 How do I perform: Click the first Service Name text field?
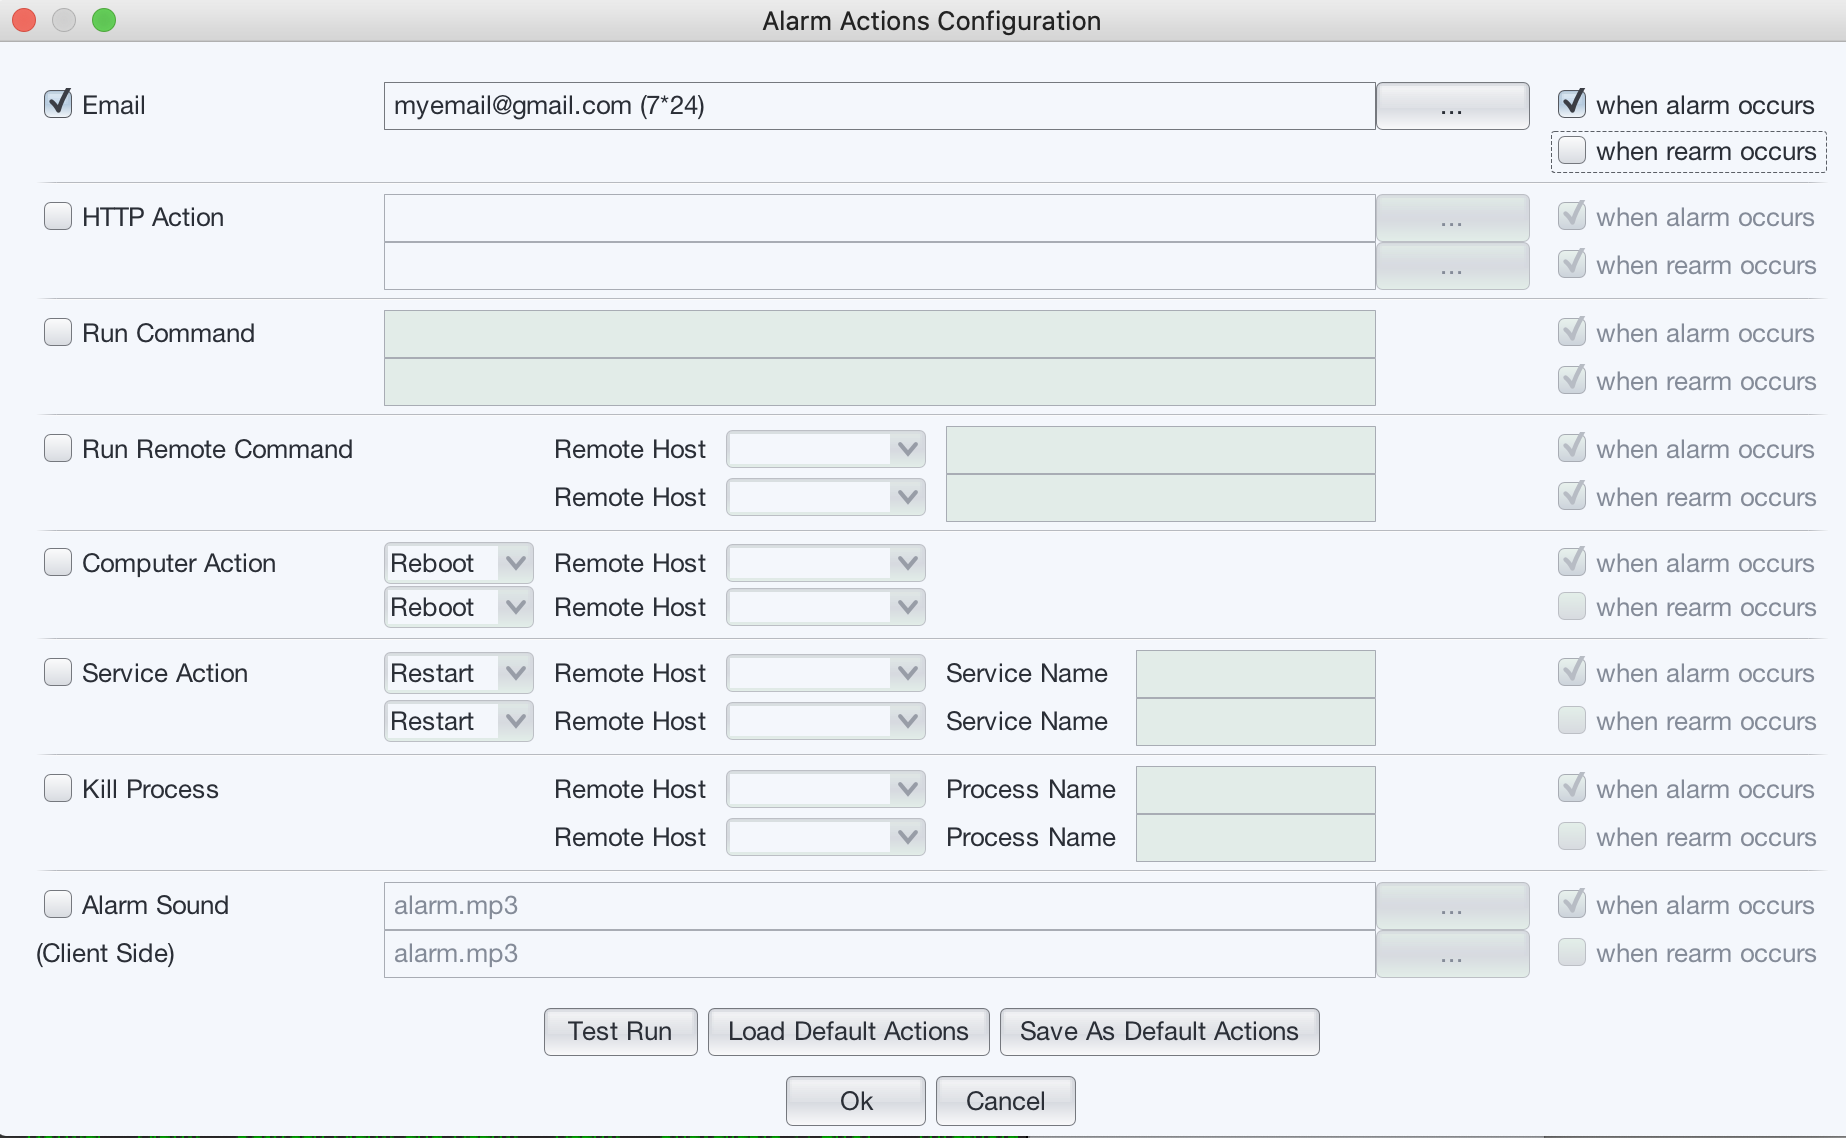1255,674
